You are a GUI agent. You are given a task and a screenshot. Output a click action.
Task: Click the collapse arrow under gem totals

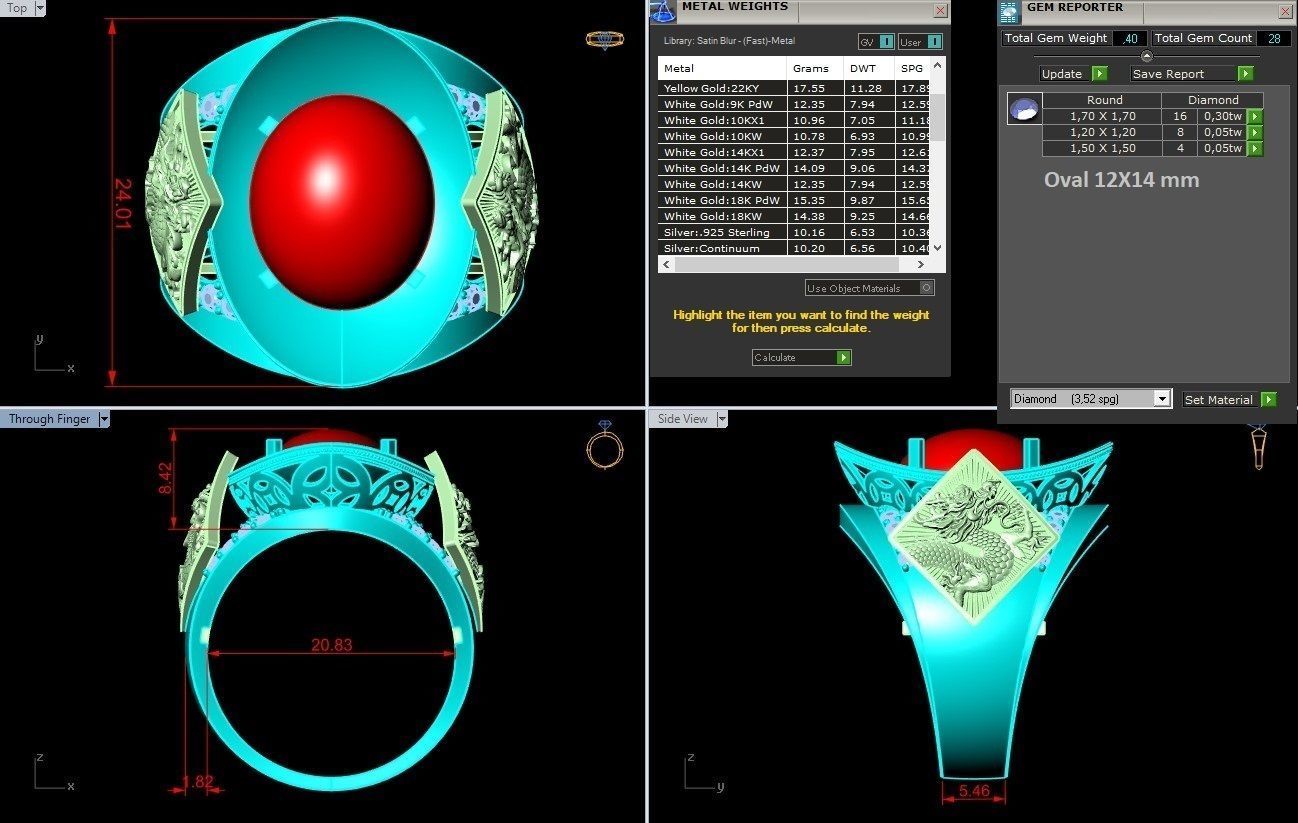[1146, 56]
